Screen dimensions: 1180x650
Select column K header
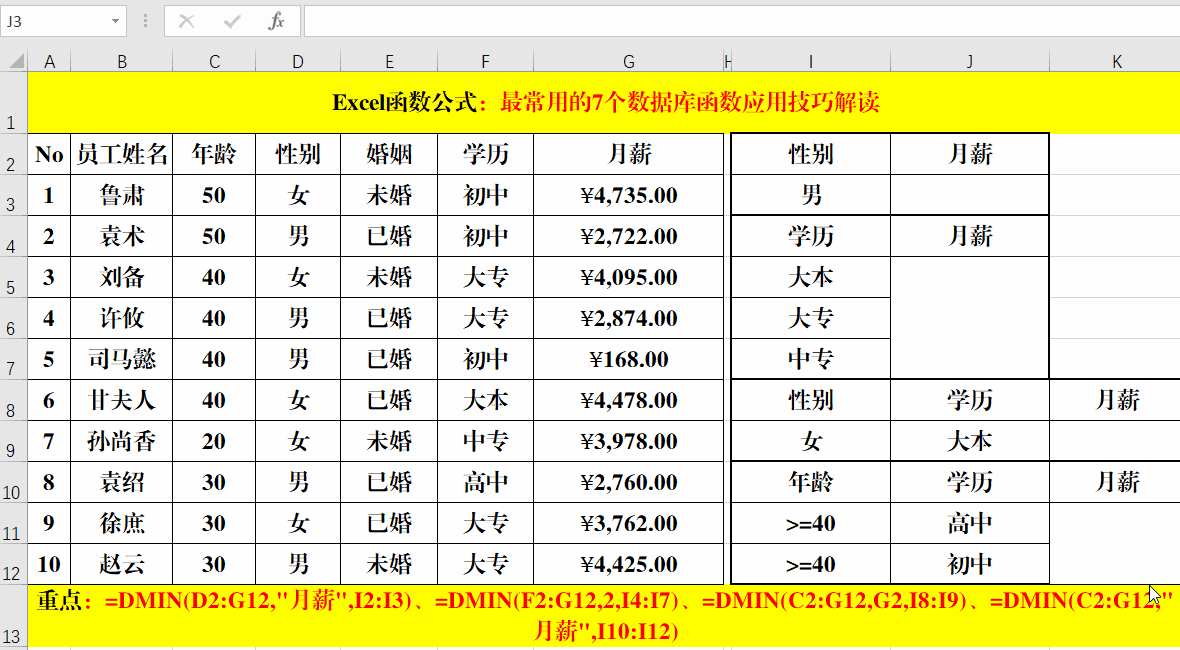tap(1116, 60)
